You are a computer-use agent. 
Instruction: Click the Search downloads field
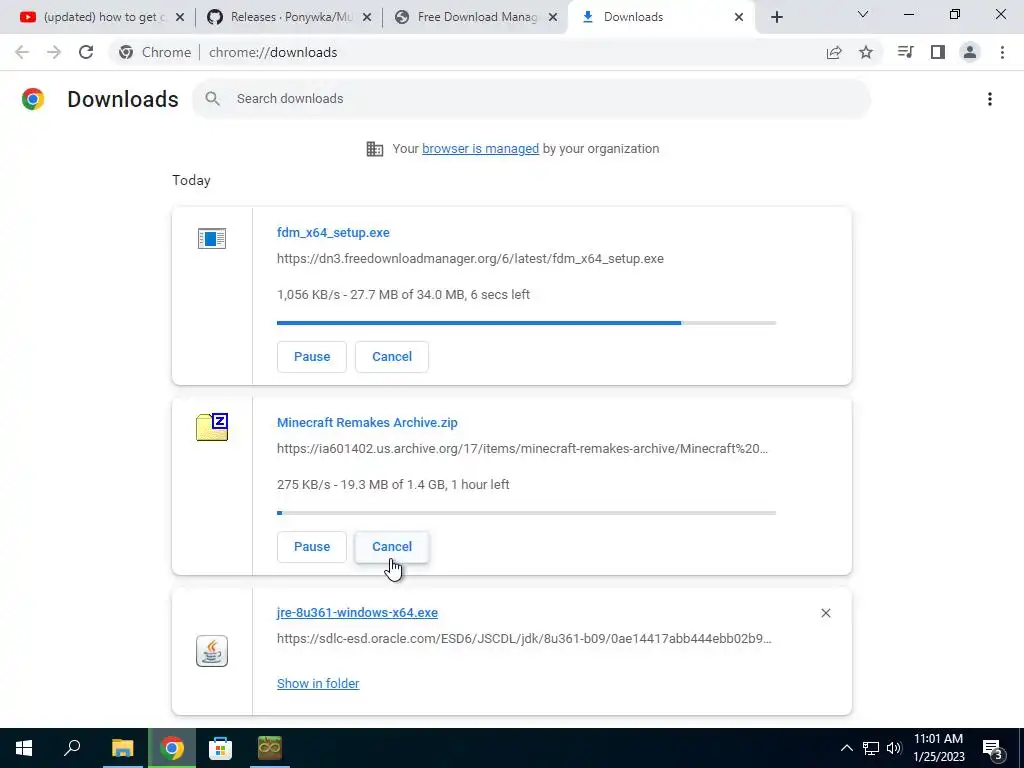click(x=532, y=99)
